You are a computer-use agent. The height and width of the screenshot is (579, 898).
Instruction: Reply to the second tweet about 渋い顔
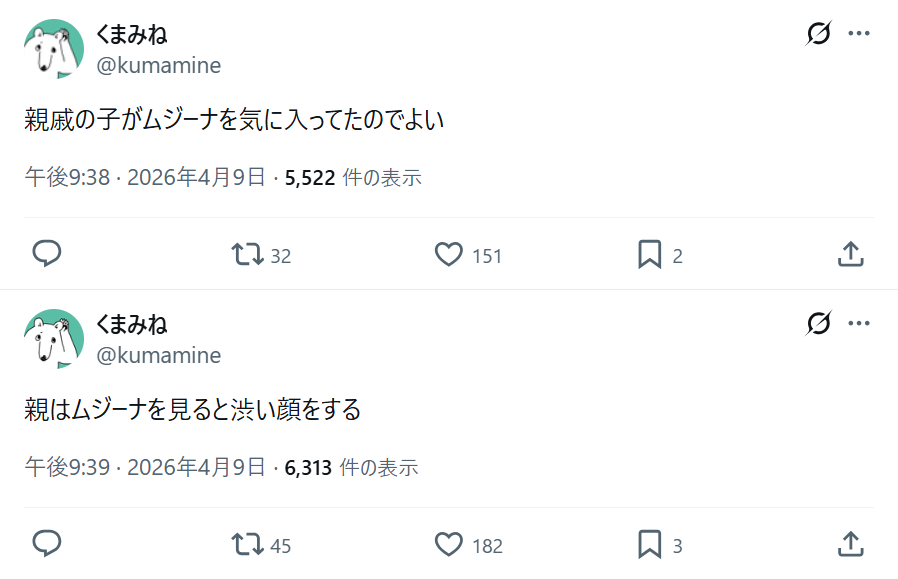(x=47, y=544)
